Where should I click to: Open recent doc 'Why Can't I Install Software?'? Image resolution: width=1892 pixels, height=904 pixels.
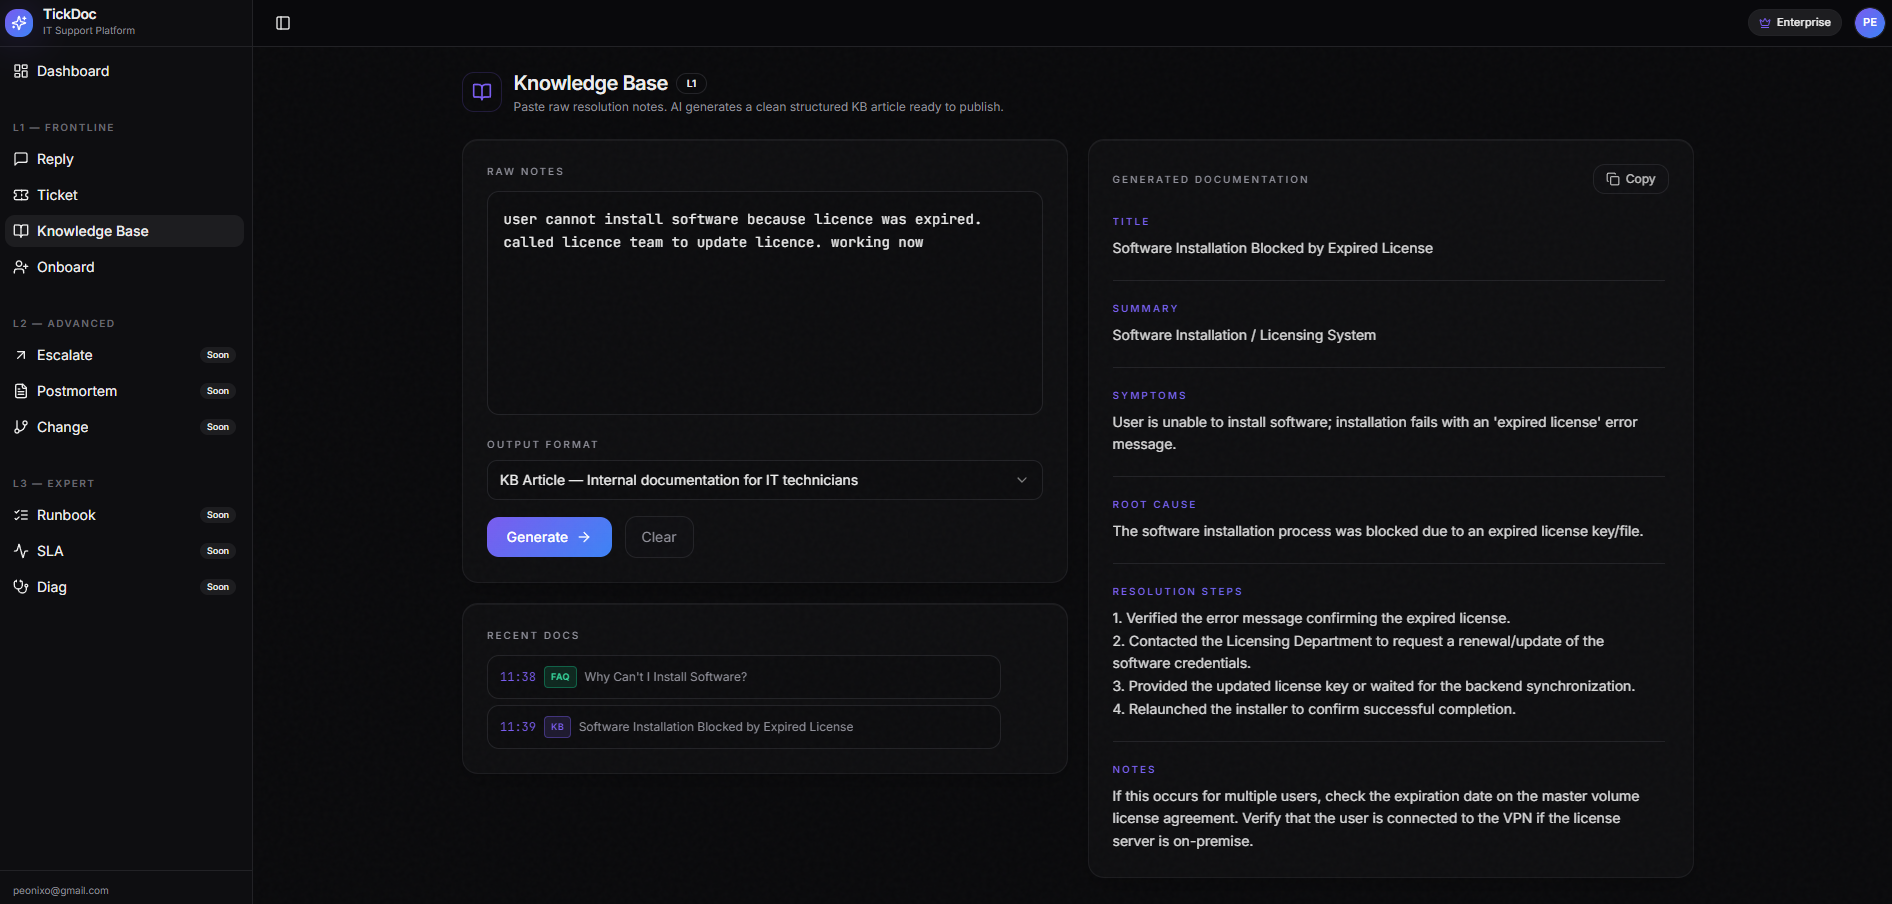tap(743, 677)
